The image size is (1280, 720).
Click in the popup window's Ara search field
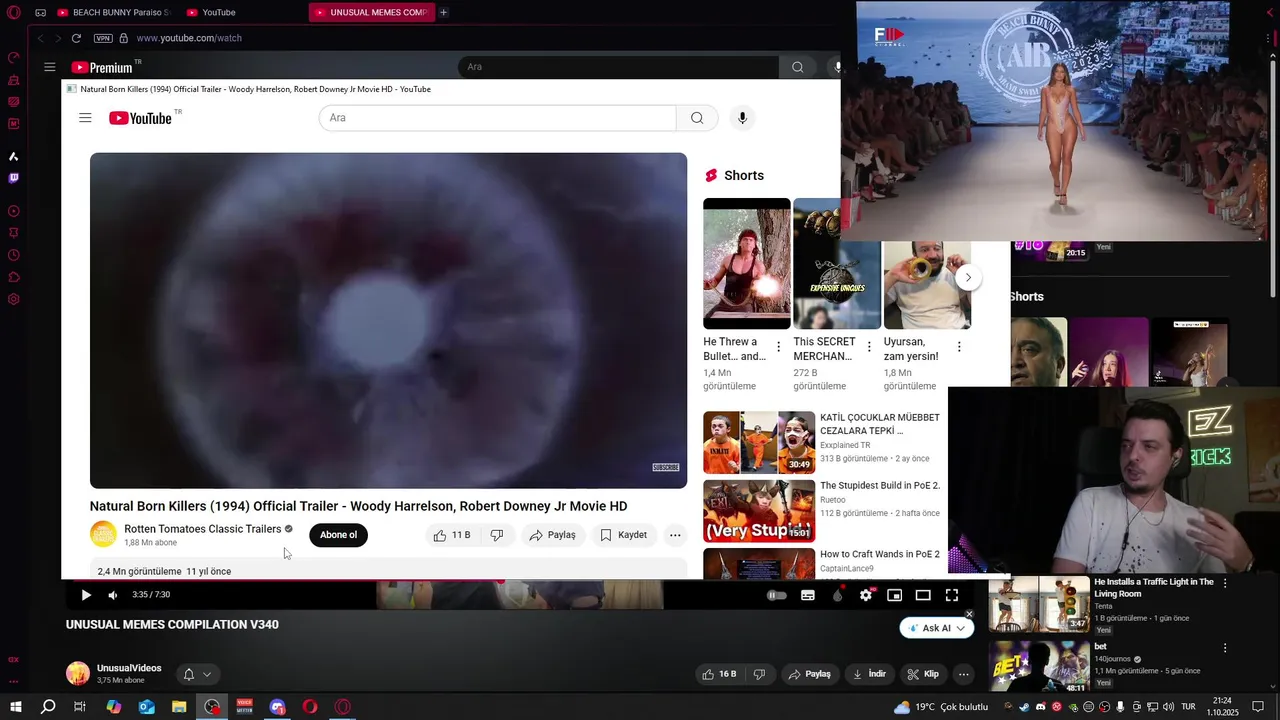pos(497,118)
